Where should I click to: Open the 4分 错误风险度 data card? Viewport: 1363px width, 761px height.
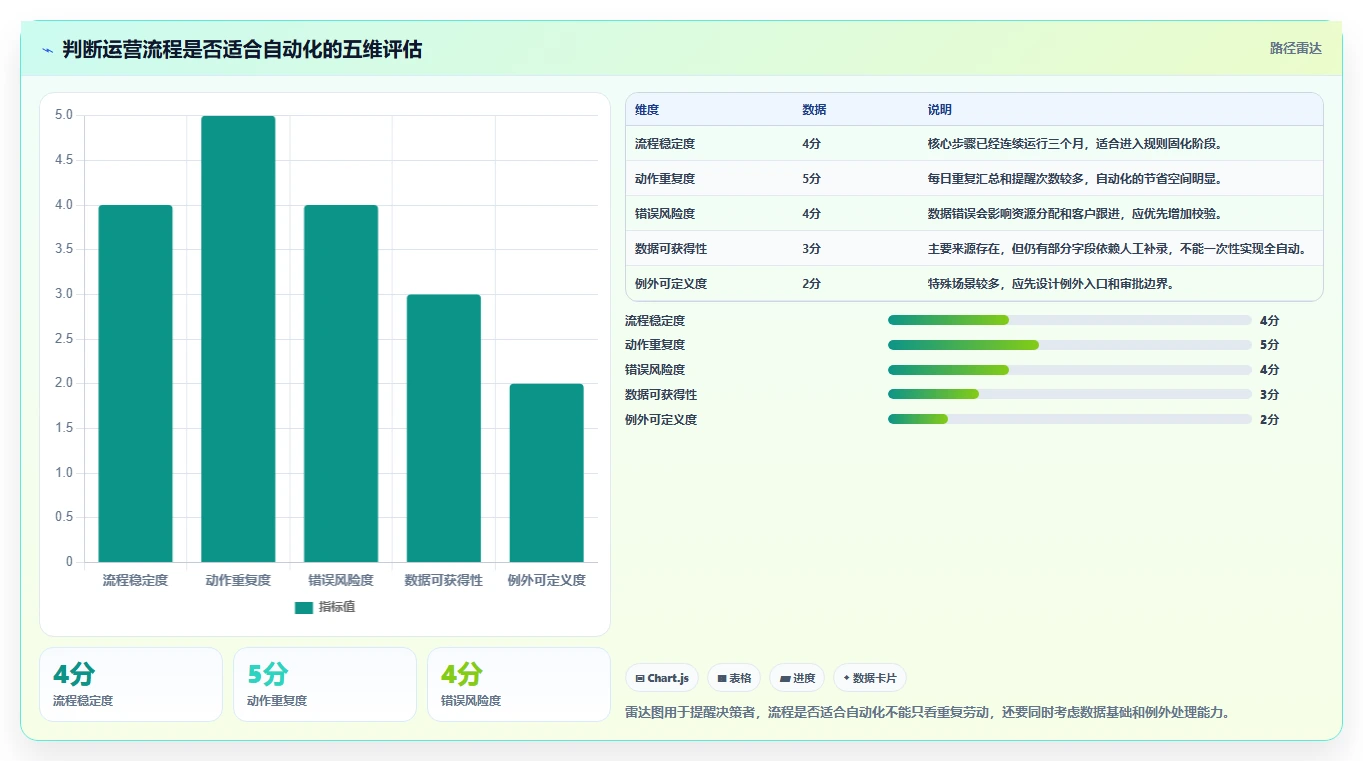tap(519, 684)
